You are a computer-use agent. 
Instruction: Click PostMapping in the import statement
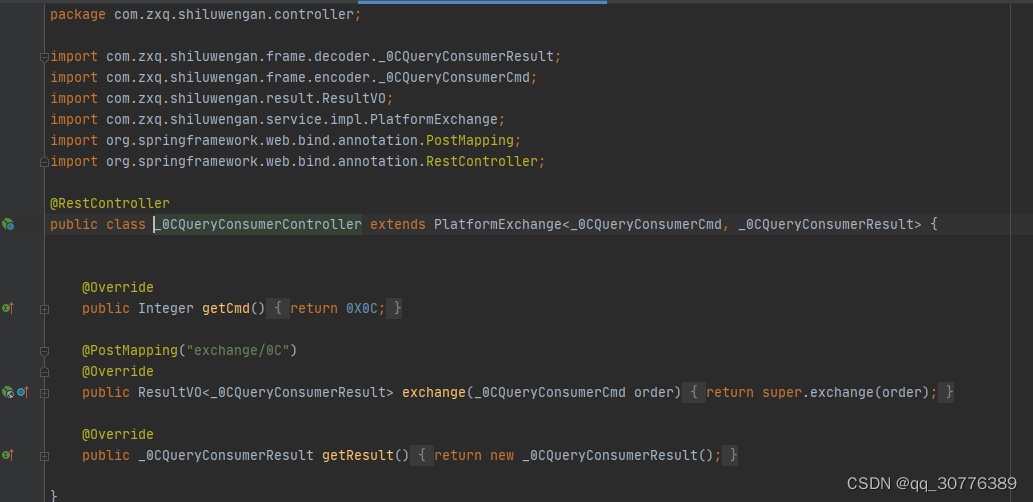pyautogui.click(x=470, y=140)
